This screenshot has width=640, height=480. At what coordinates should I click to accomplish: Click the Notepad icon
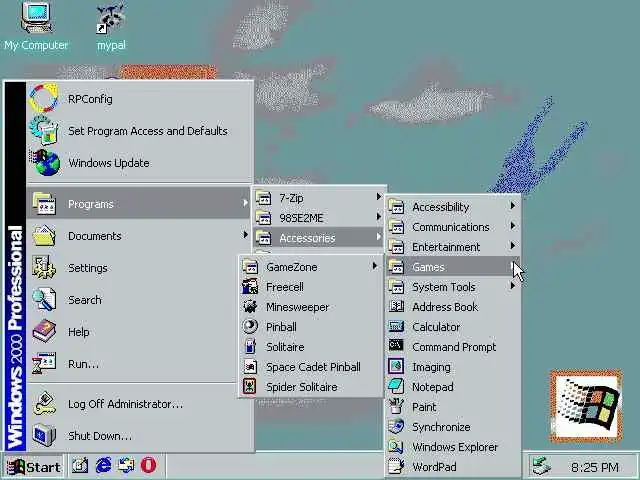click(396, 387)
